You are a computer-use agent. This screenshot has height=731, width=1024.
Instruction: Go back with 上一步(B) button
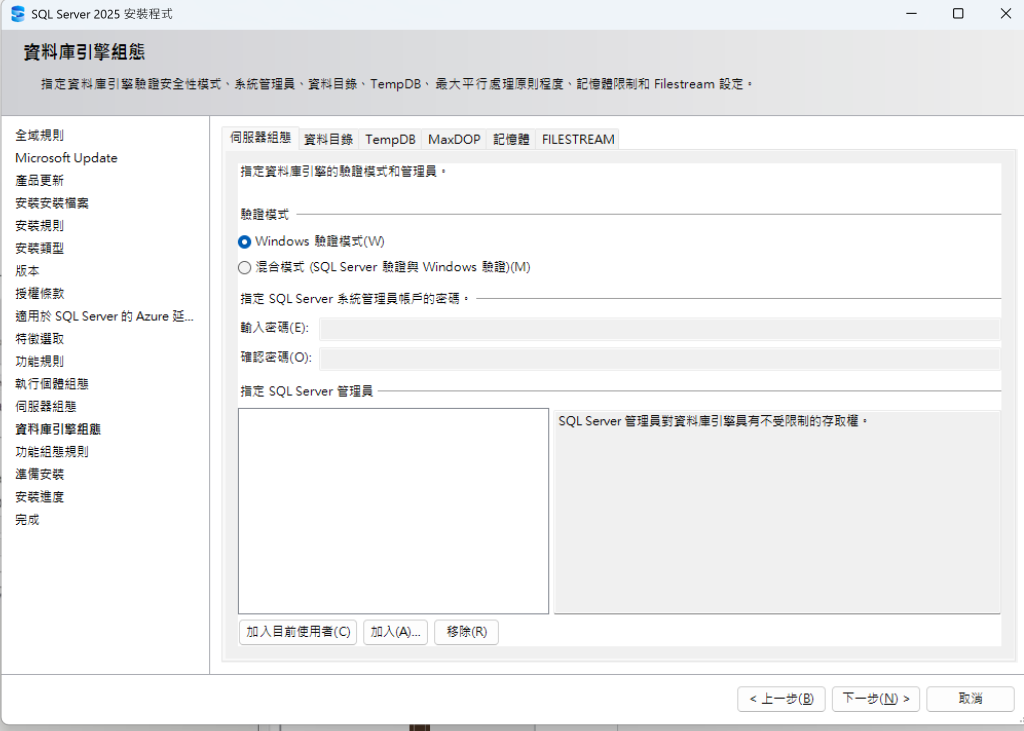pyautogui.click(x=781, y=699)
